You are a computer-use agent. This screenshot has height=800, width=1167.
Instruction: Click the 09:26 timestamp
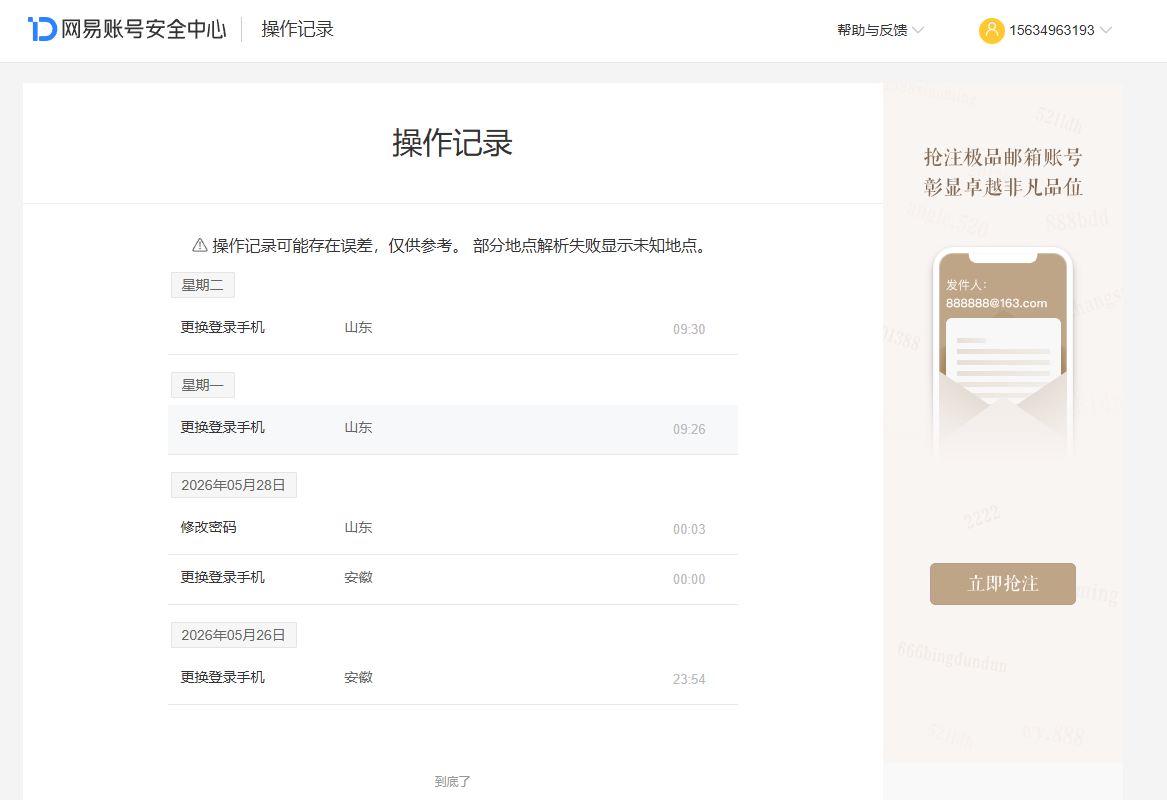[x=688, y=429]
